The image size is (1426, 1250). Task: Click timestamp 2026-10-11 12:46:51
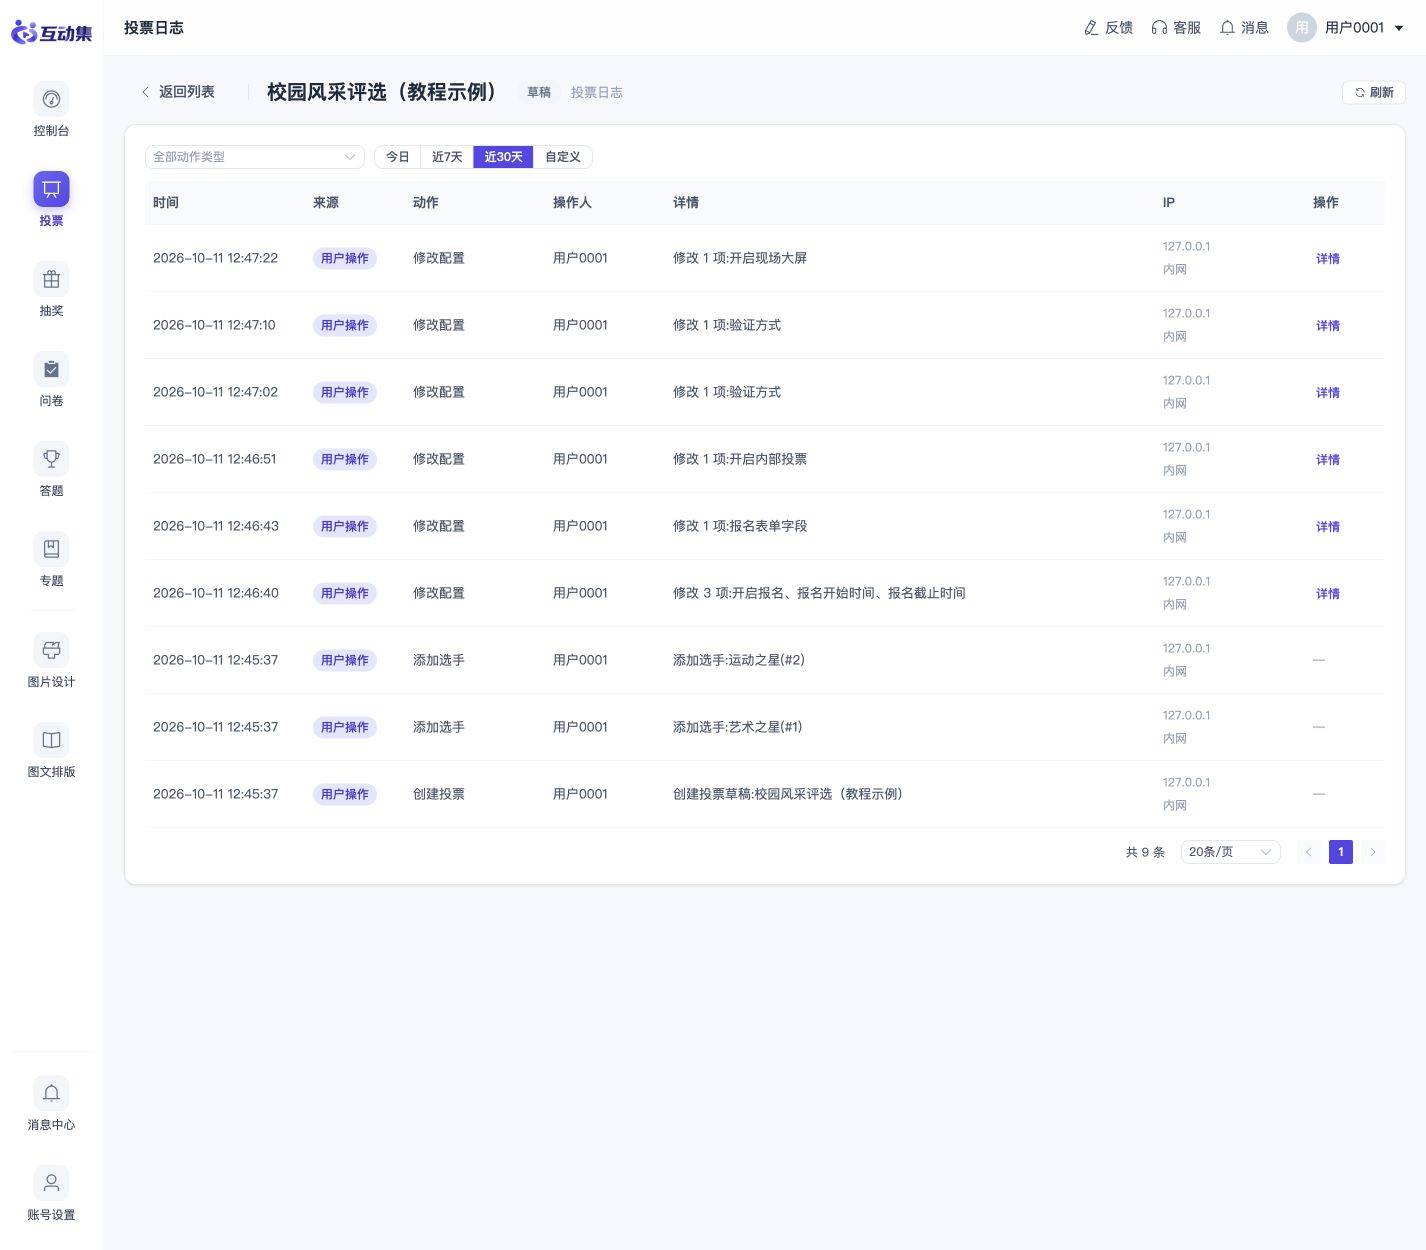(x=215, y=459)
